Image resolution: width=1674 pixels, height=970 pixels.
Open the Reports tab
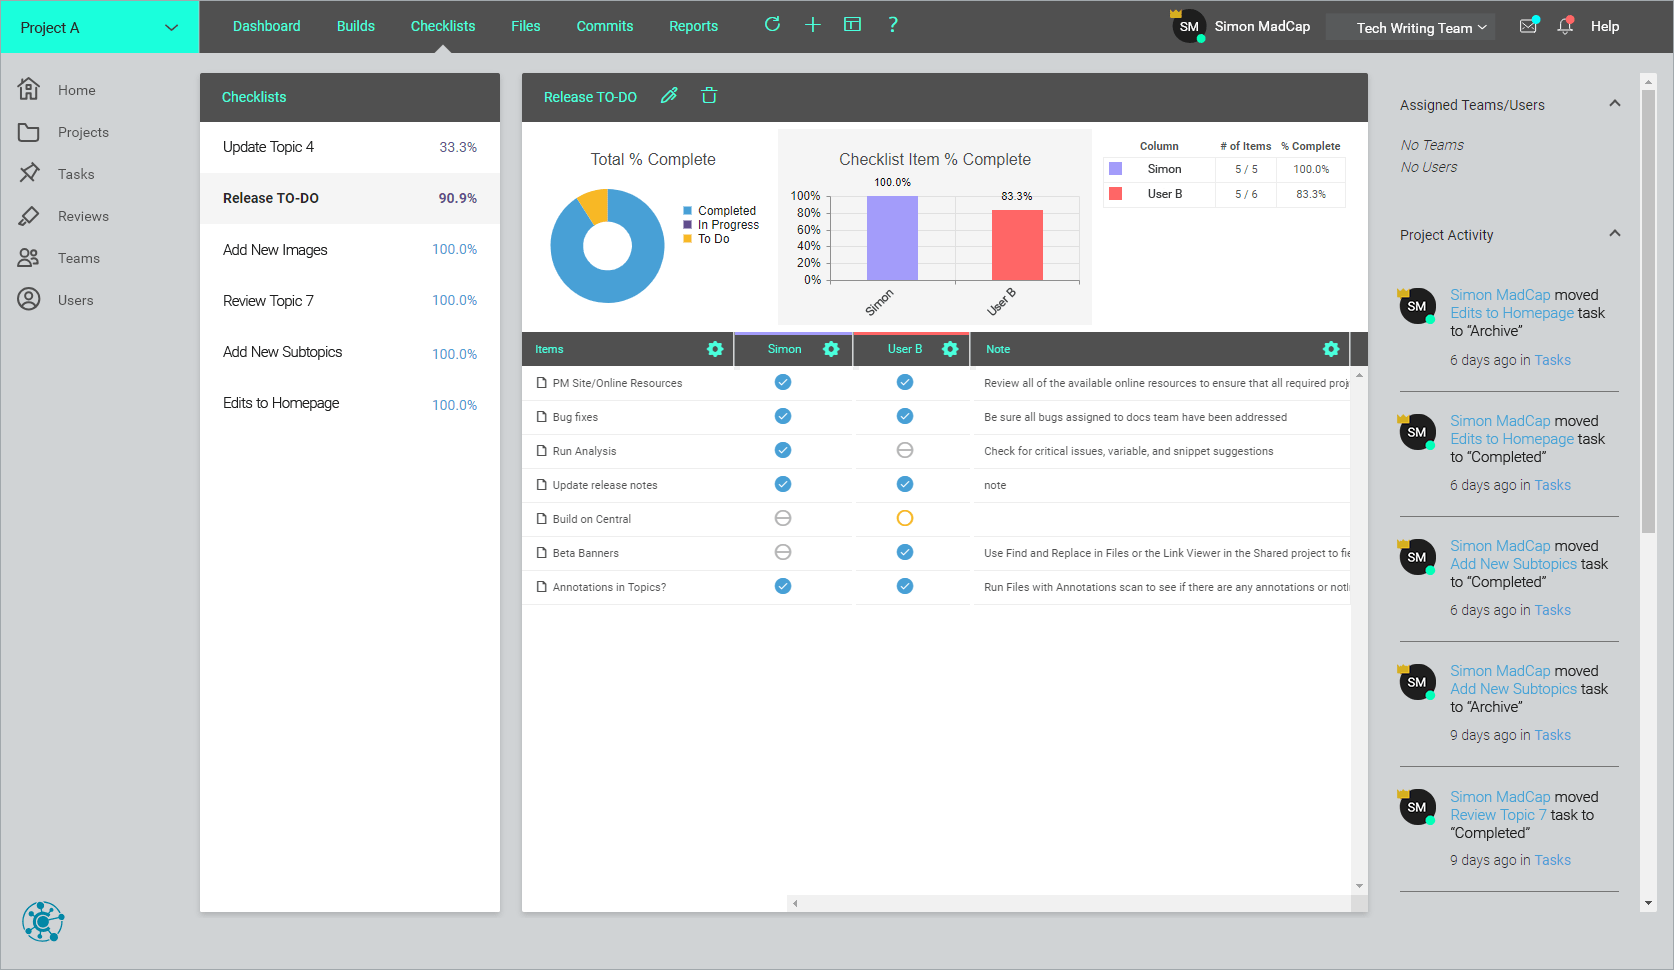click(x=693, y=26)
